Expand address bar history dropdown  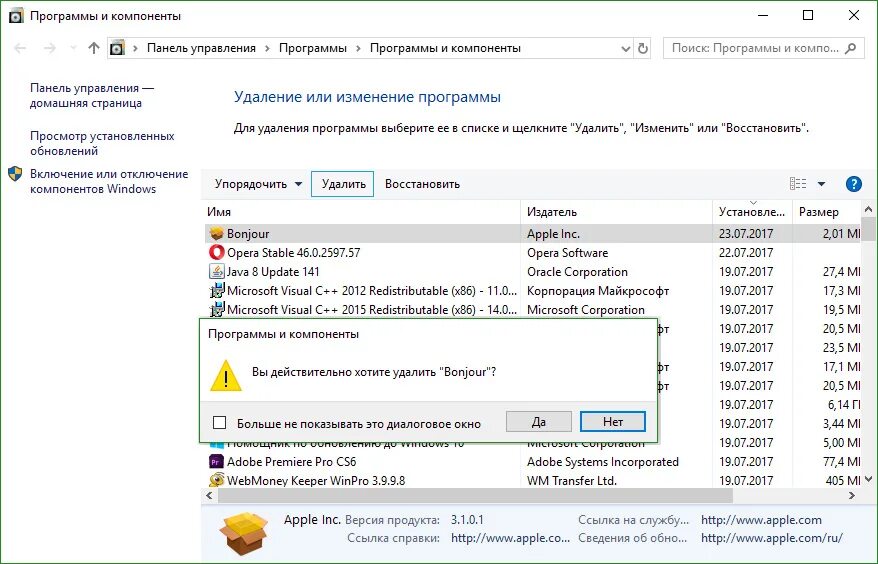(x=626, y=49)
